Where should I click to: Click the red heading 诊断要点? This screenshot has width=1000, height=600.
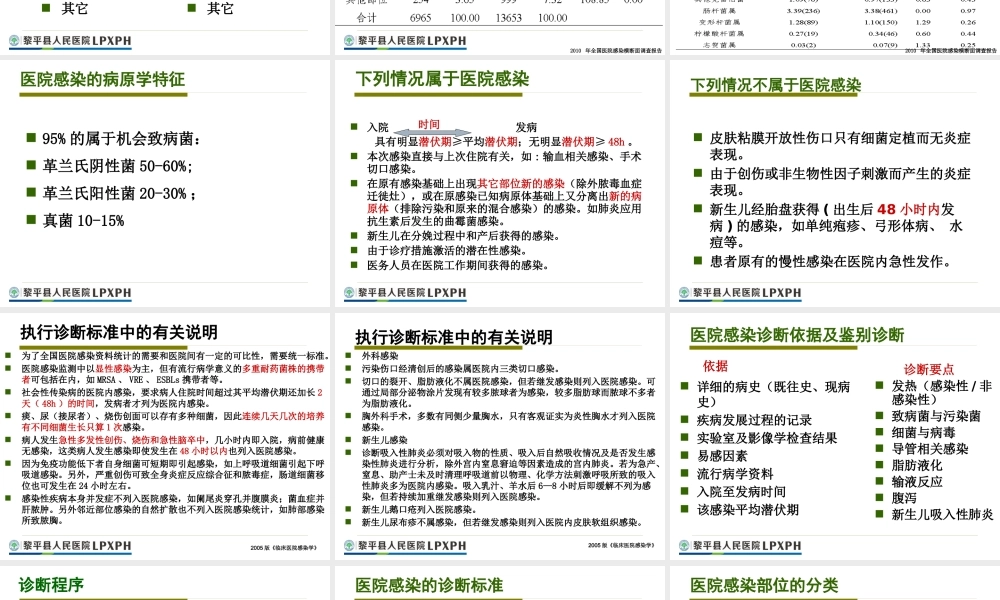click(x=929, y=369)
